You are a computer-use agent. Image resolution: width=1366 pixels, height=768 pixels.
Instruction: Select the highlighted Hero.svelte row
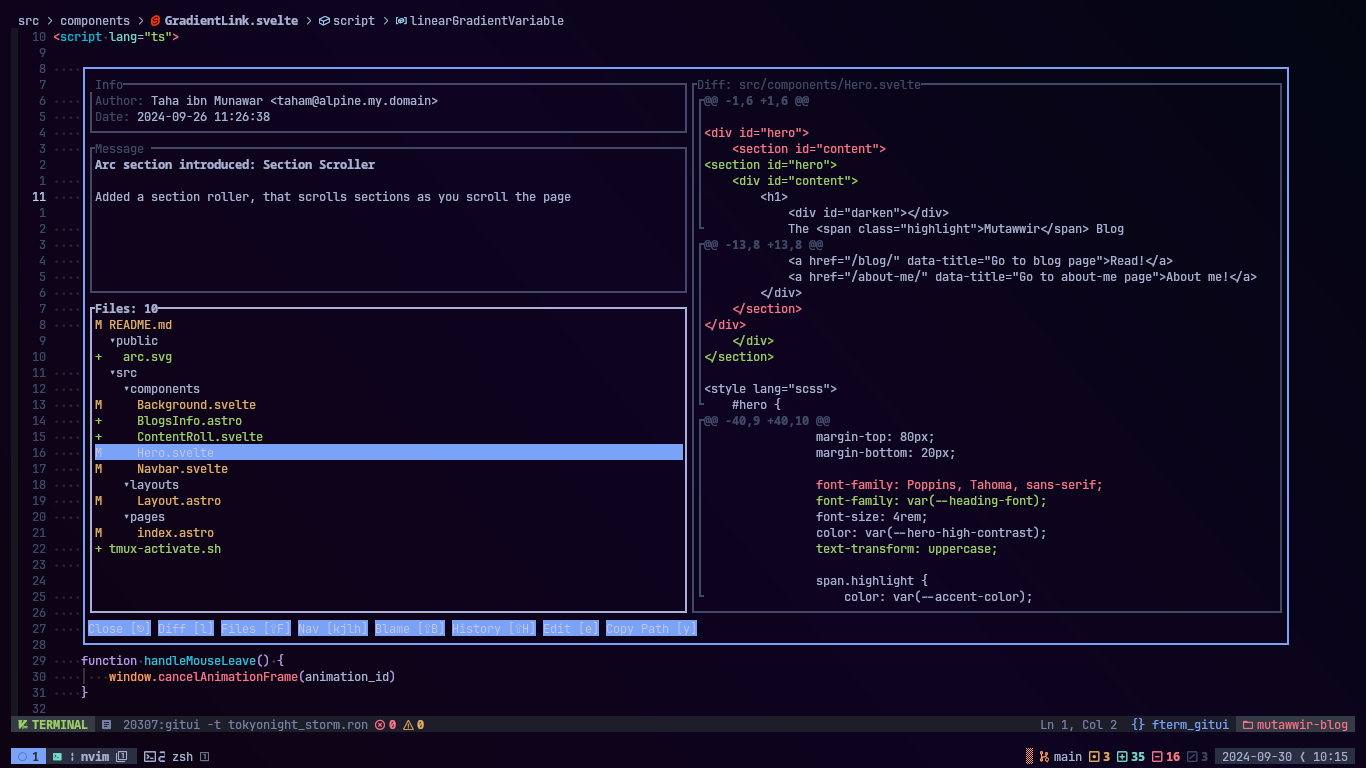pos(388,453)
